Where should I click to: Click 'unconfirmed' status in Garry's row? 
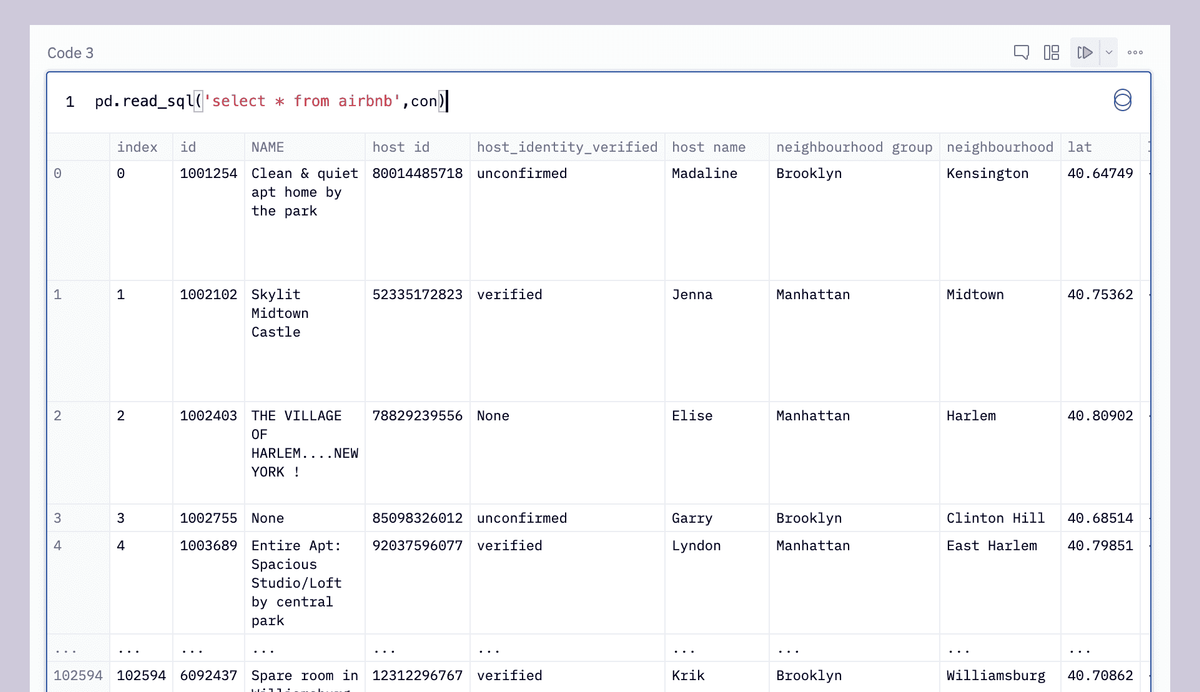tap(522, 518)
